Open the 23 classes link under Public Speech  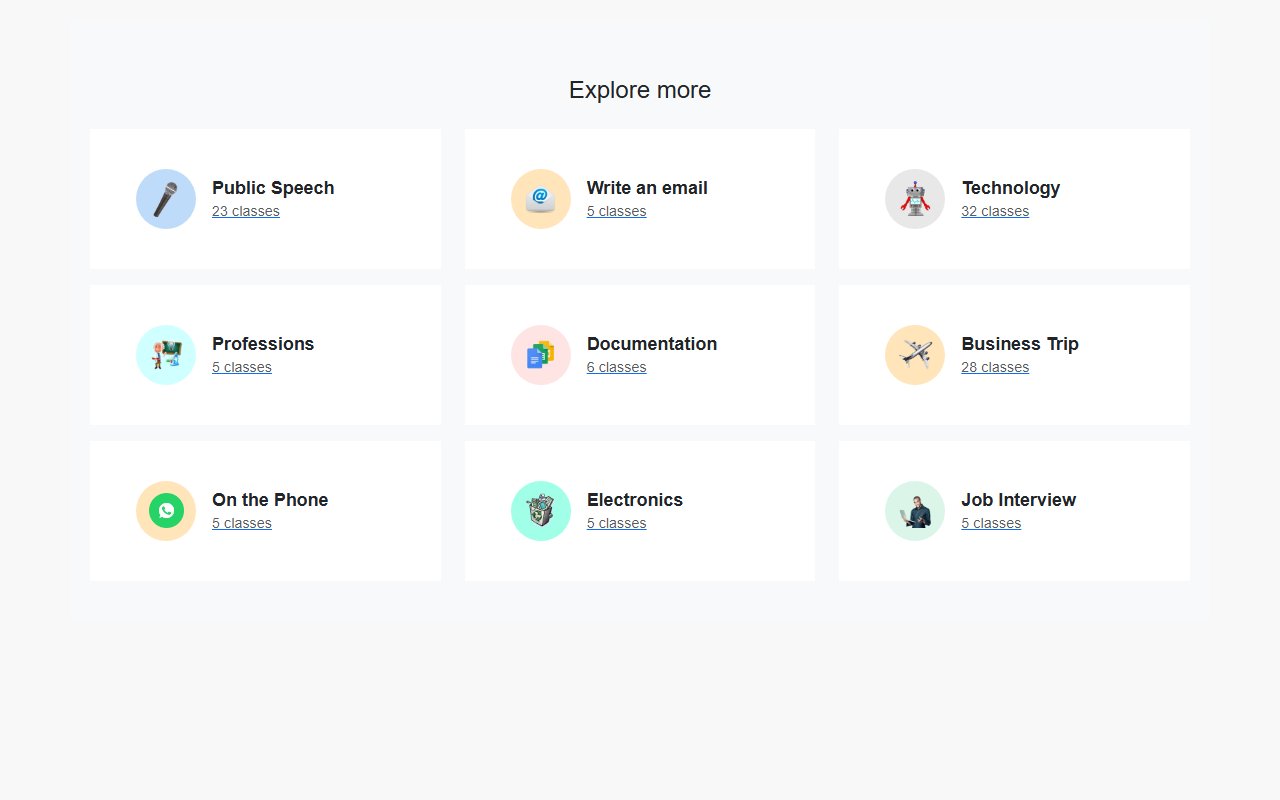[245, 211]
